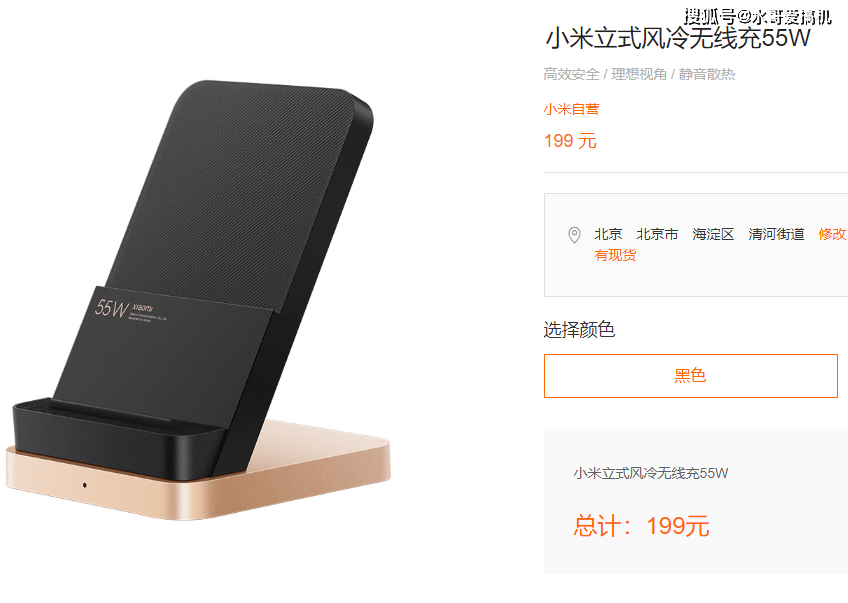Image resolution: width=848 pixels, height=603 pixels.
Task: Click the 有现货 stock status
Action: (615, 255)
